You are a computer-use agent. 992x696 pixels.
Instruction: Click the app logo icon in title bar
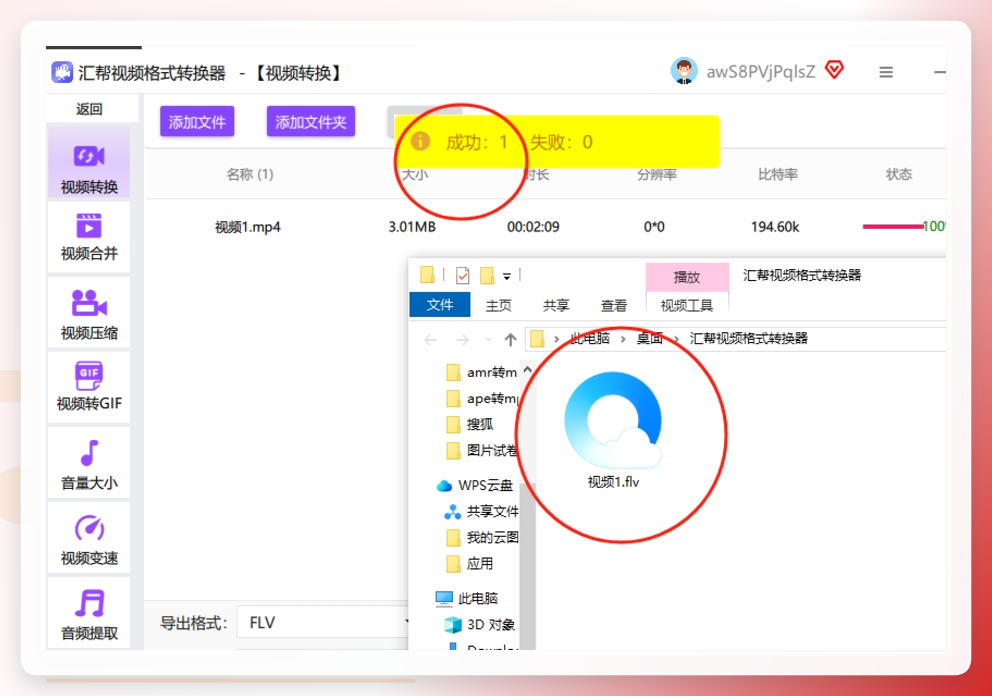tap(62, 73)
